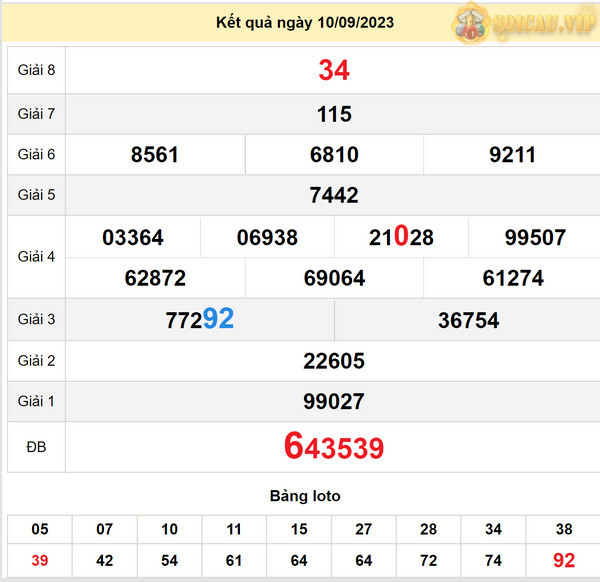Click the Giải 6 label
Viewport: 600px width, 582px height.
click(36, 154)
